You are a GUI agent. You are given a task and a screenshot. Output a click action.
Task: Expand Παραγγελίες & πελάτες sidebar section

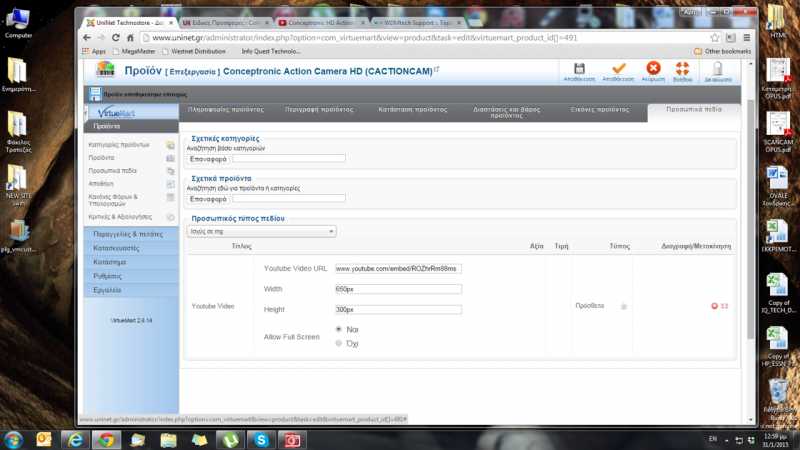(131, 234)
